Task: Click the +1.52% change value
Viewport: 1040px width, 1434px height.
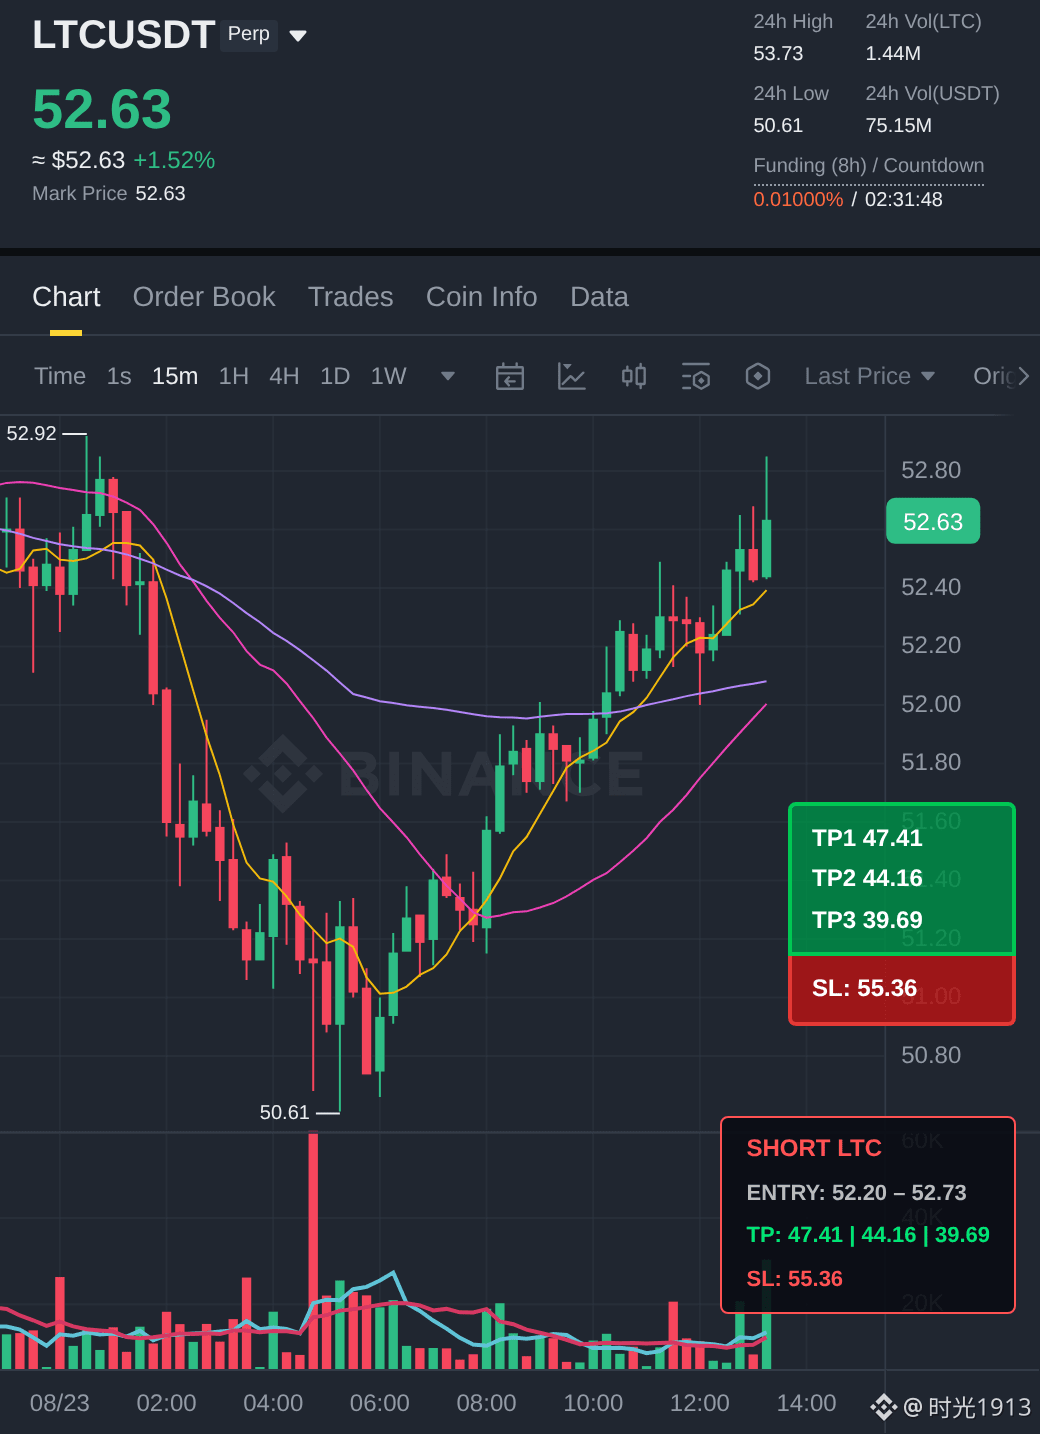Action: click(175, 160)
